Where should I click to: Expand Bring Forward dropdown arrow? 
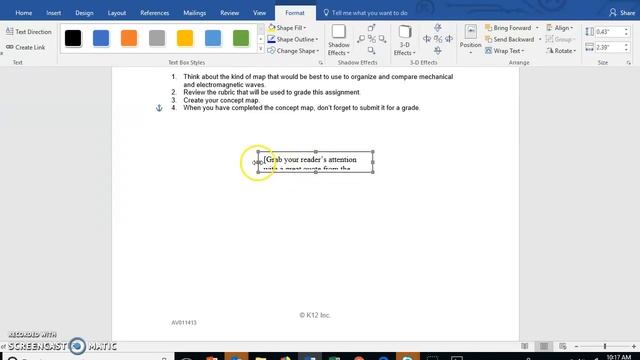[537, 28]
